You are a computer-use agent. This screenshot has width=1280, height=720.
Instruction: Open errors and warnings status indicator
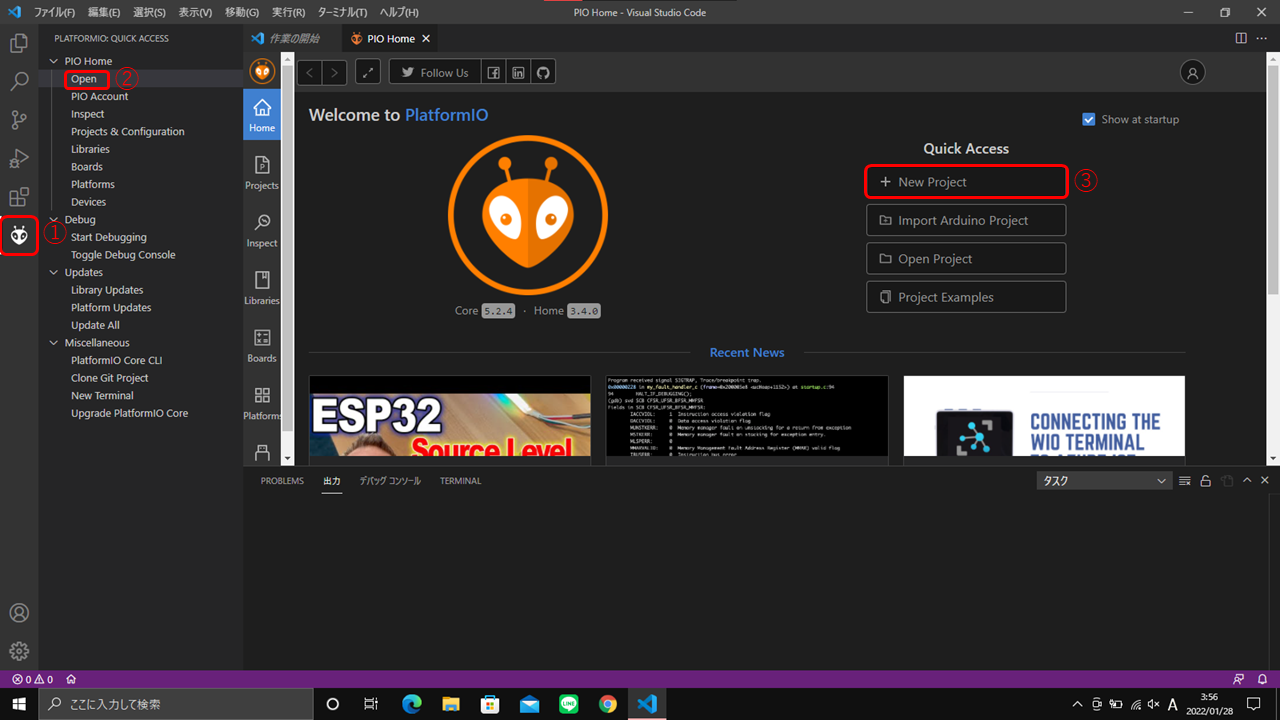coord(32,679)
